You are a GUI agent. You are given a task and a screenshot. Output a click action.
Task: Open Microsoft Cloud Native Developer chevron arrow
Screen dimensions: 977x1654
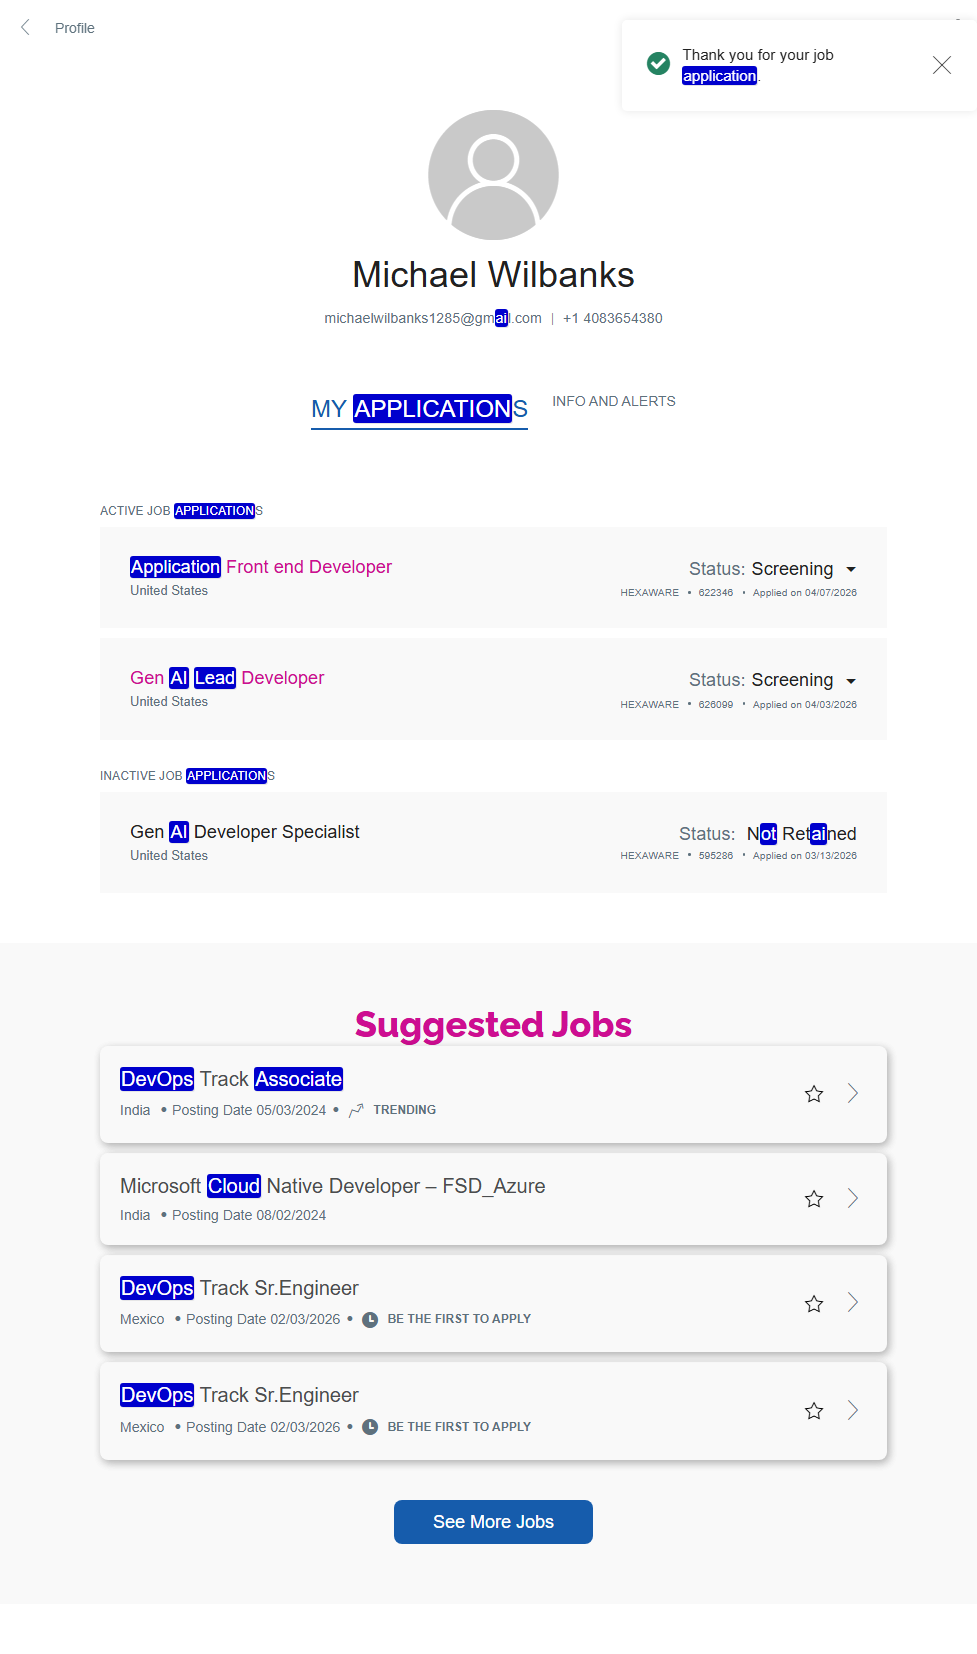(853, 1198)
